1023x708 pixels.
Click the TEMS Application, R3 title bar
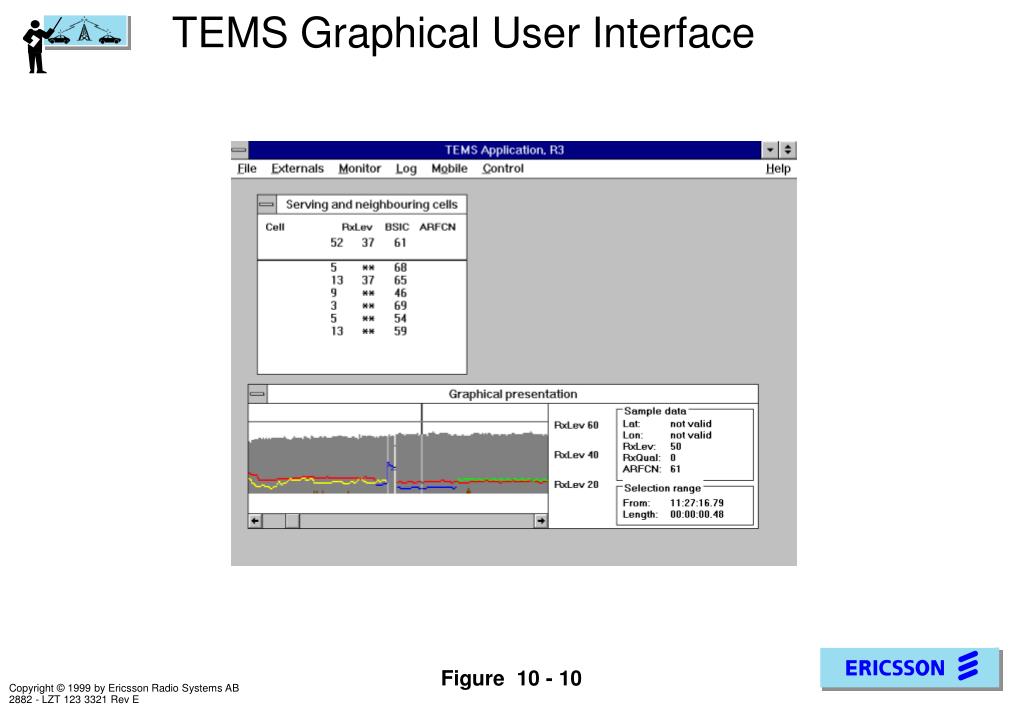pyautogui.click(x=504, y=150)
